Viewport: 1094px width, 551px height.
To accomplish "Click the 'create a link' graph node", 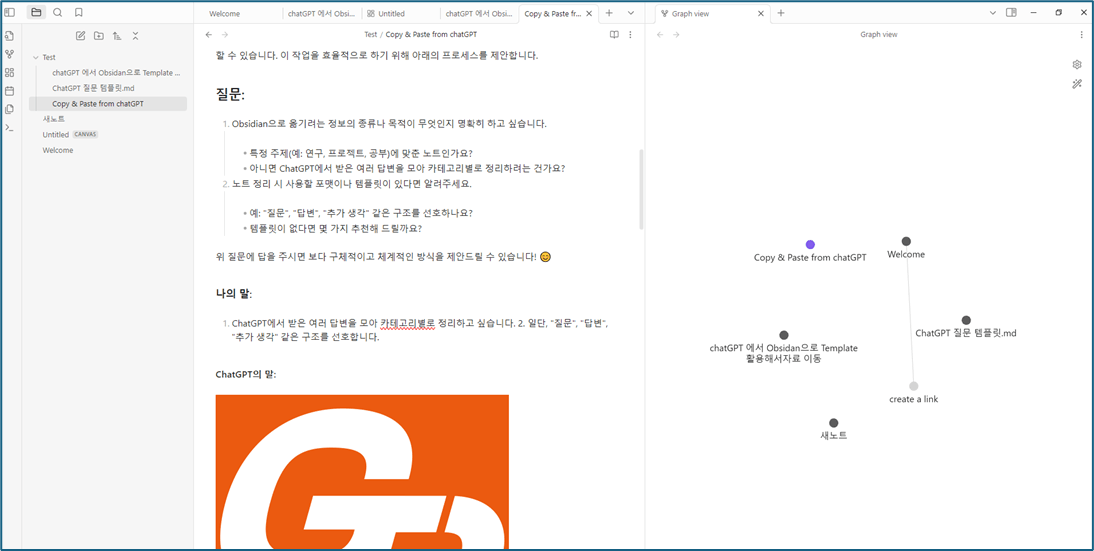I will coord(914,386).
